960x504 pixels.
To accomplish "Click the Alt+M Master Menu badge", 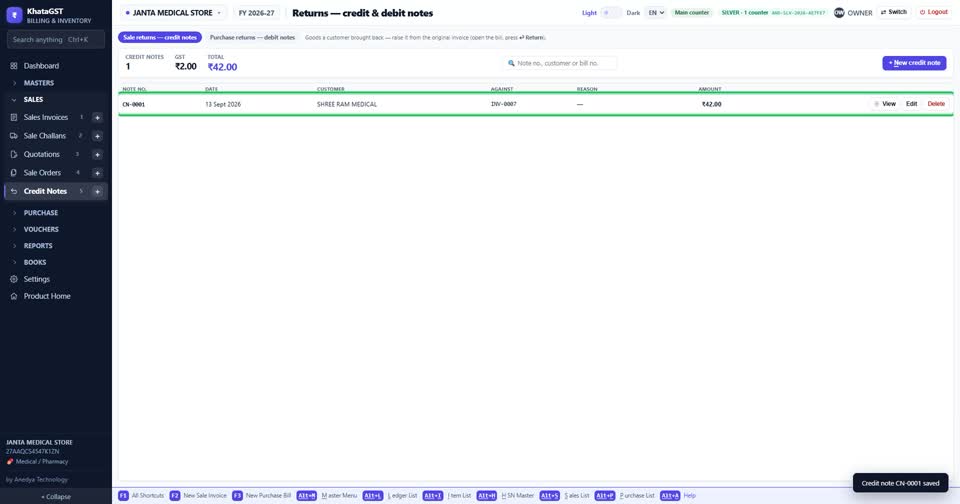I will click(307, 495).
